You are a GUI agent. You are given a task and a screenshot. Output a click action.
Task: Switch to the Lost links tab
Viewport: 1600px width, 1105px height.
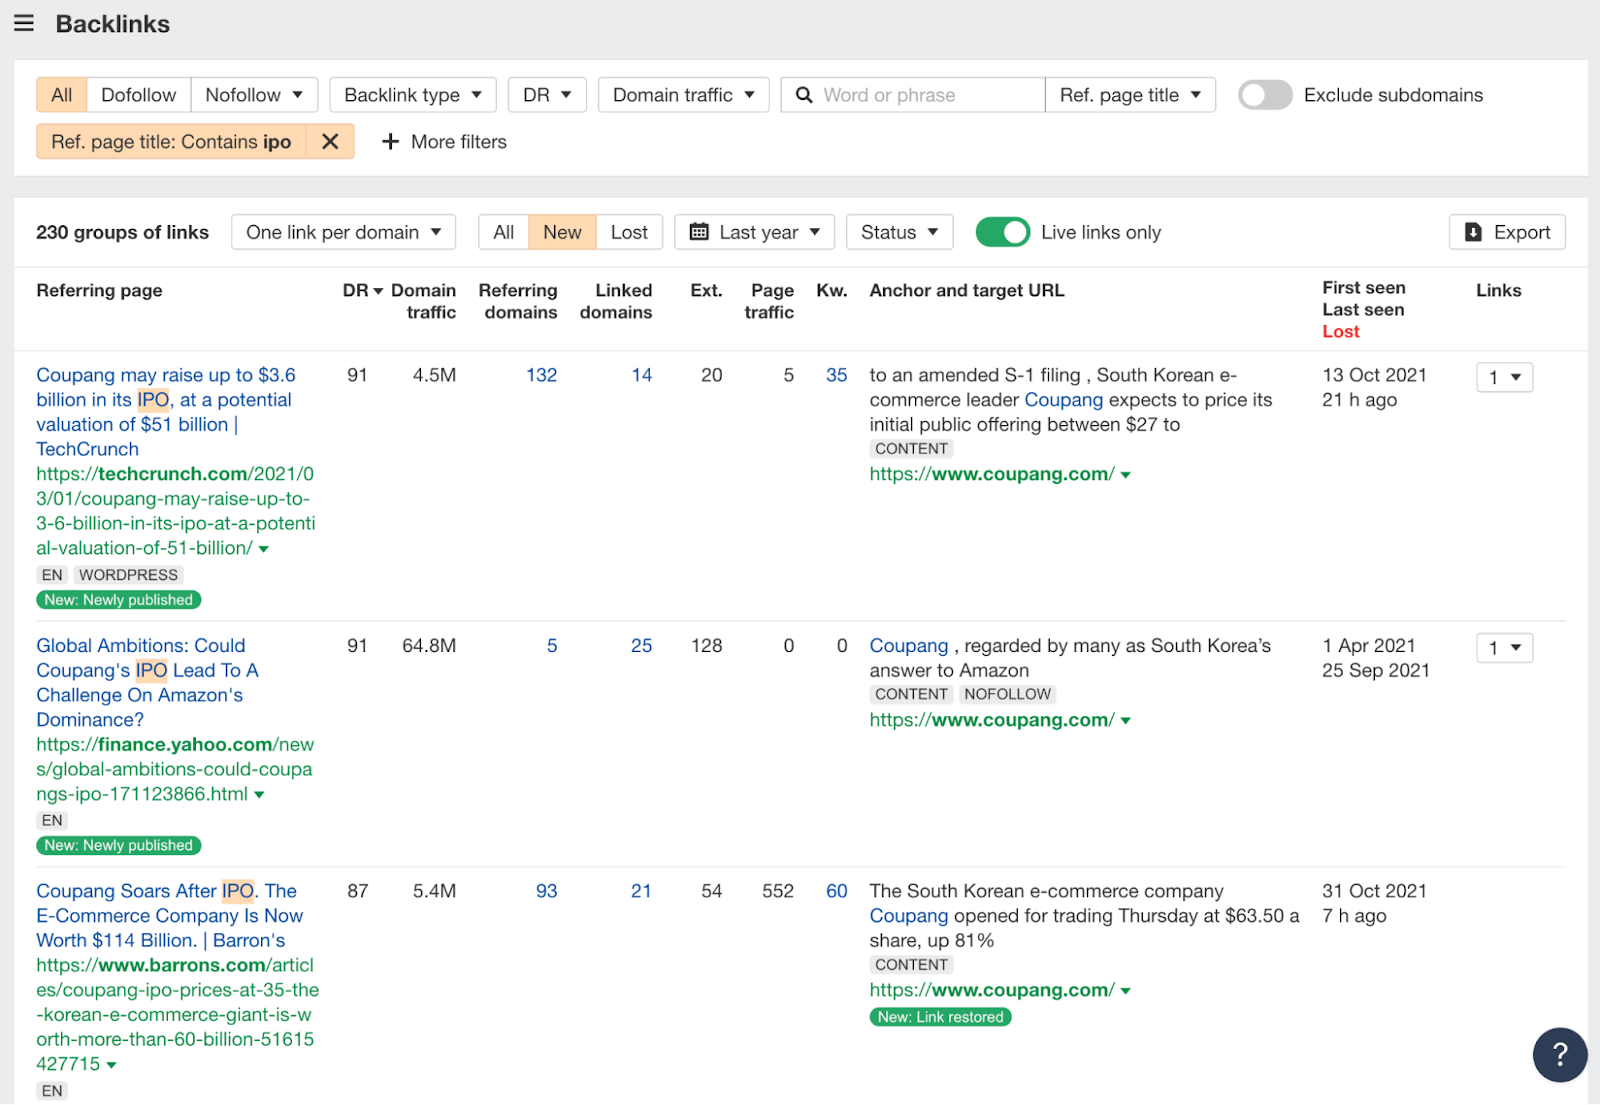tap(629, 232)
